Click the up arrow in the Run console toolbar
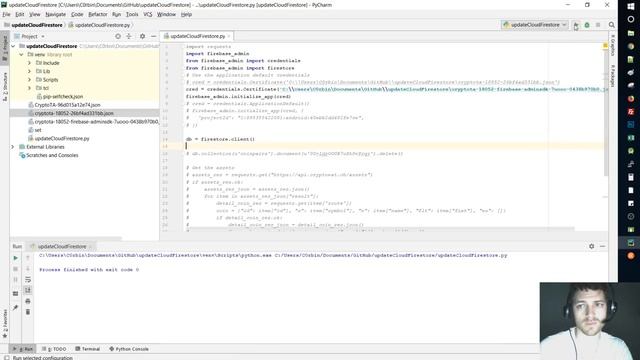This screenshot has width=640, height=360. pyautogui.click(x=28, y=258)
